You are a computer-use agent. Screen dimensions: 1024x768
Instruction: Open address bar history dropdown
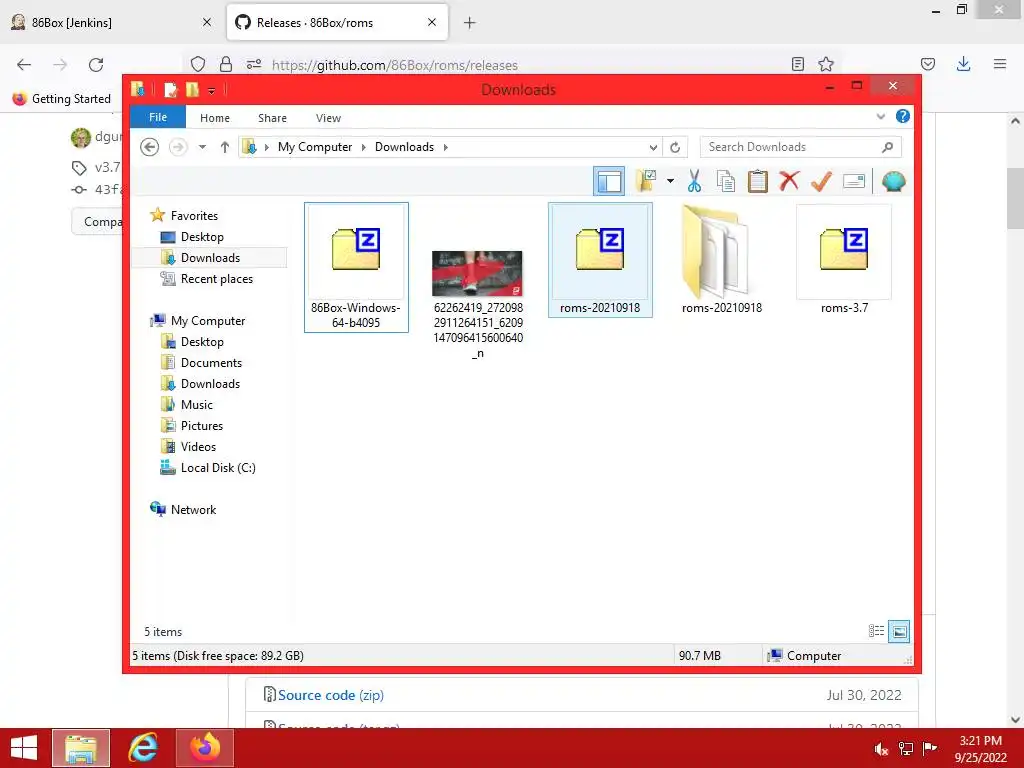pyautogui.click(x=653, y=147)
